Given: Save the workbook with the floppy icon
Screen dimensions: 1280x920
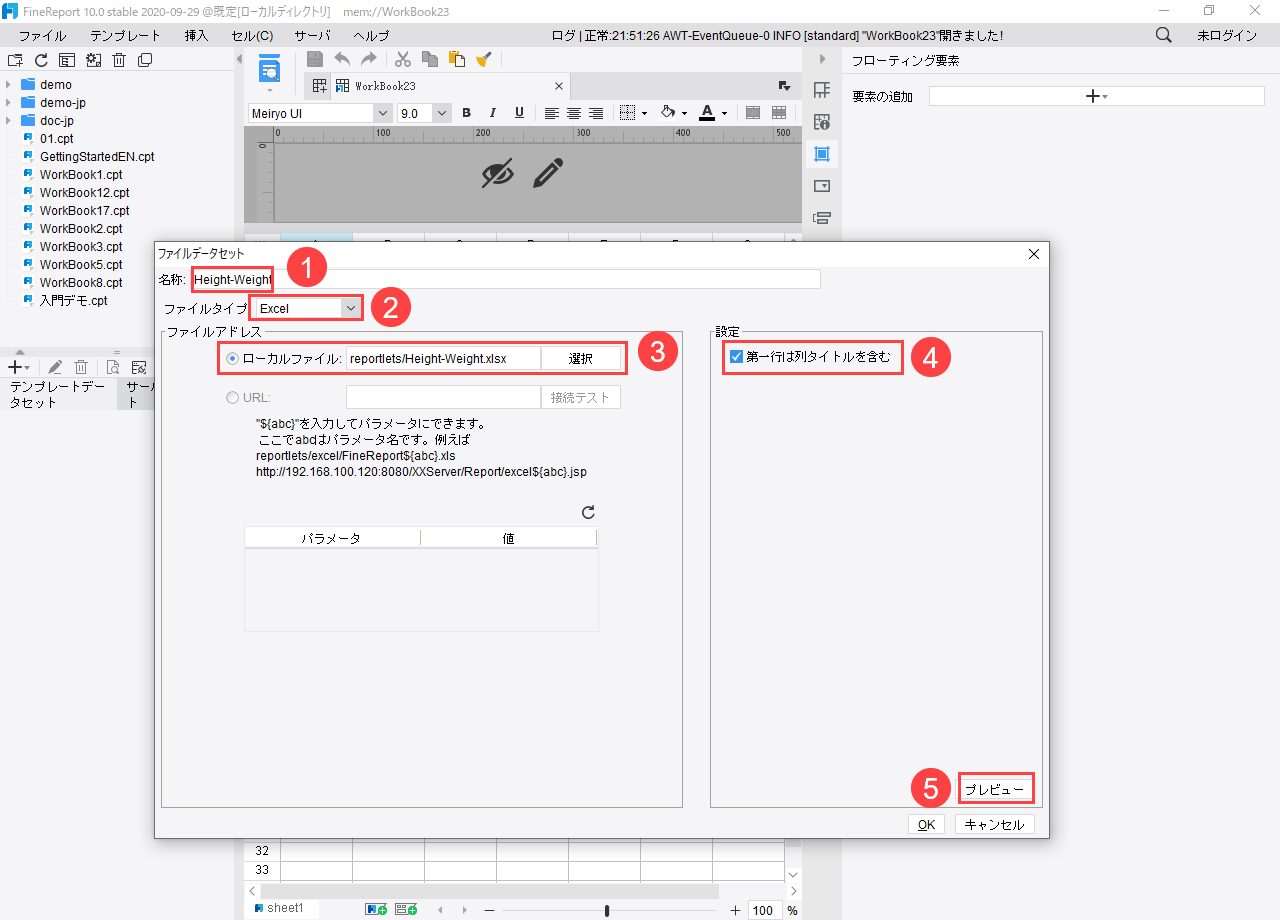Looking at the screenshot, I should tap(315, 59).
